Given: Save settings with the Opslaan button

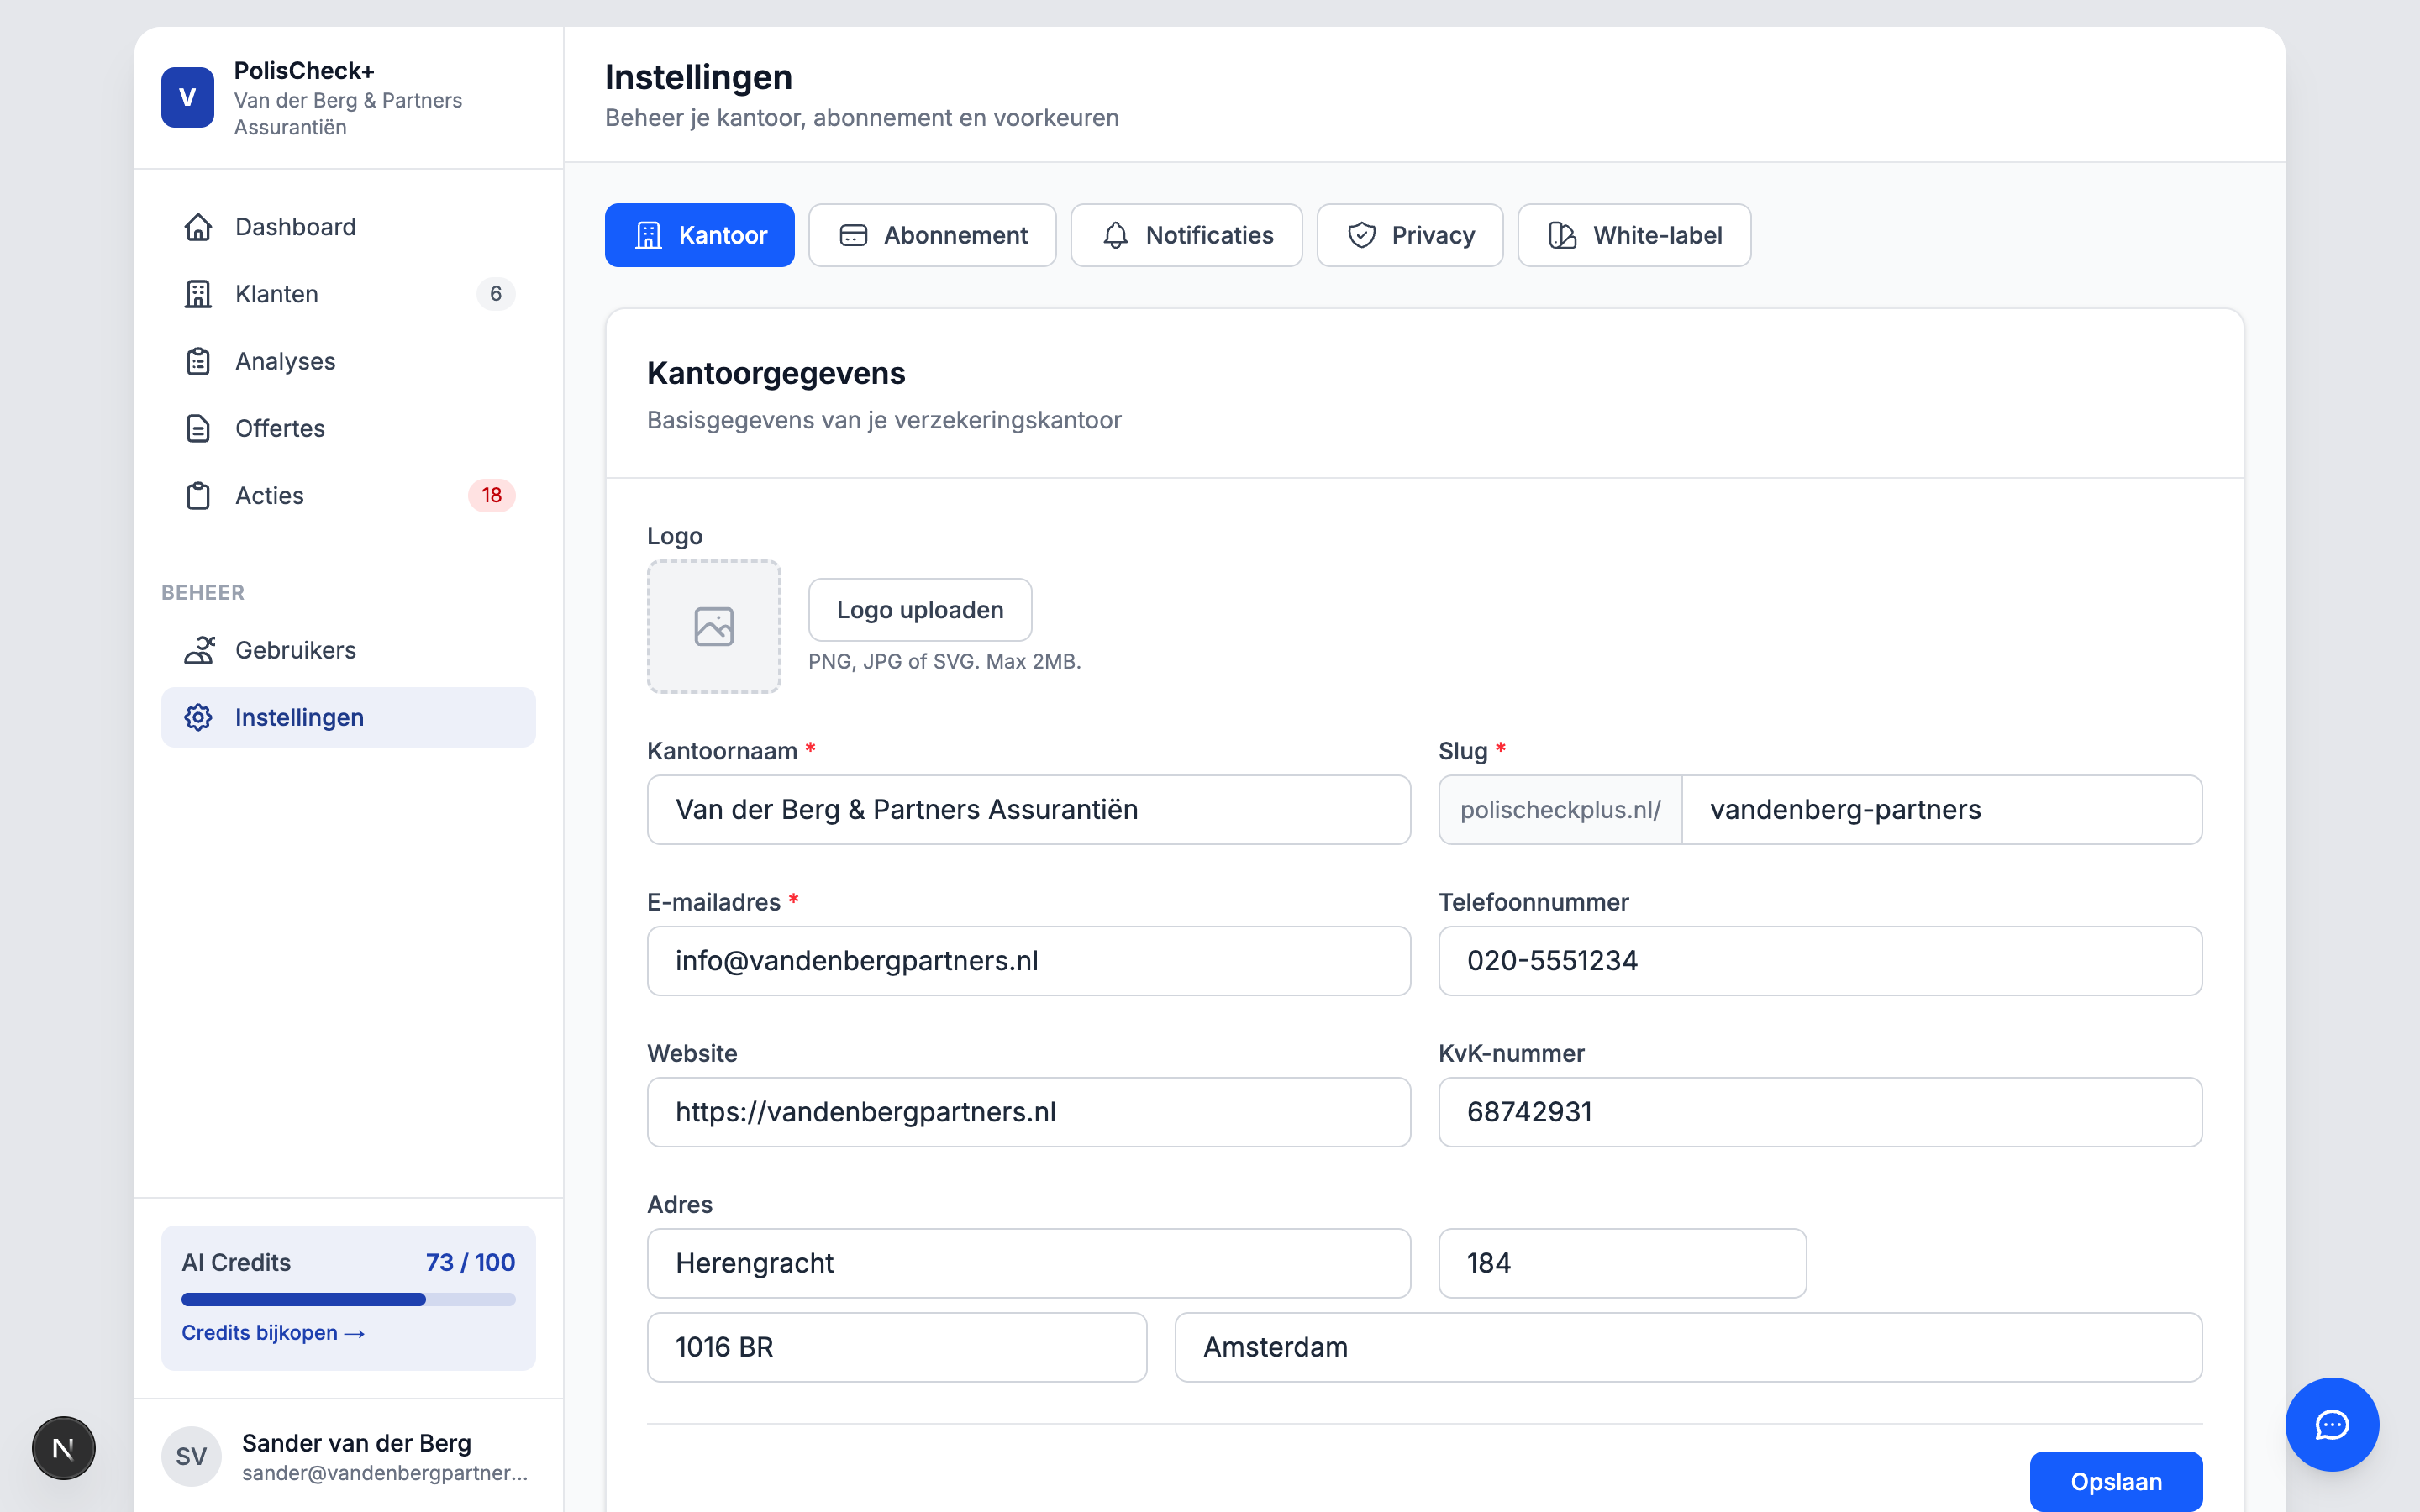Looking at the screenshot, I should (2116, 1481).
